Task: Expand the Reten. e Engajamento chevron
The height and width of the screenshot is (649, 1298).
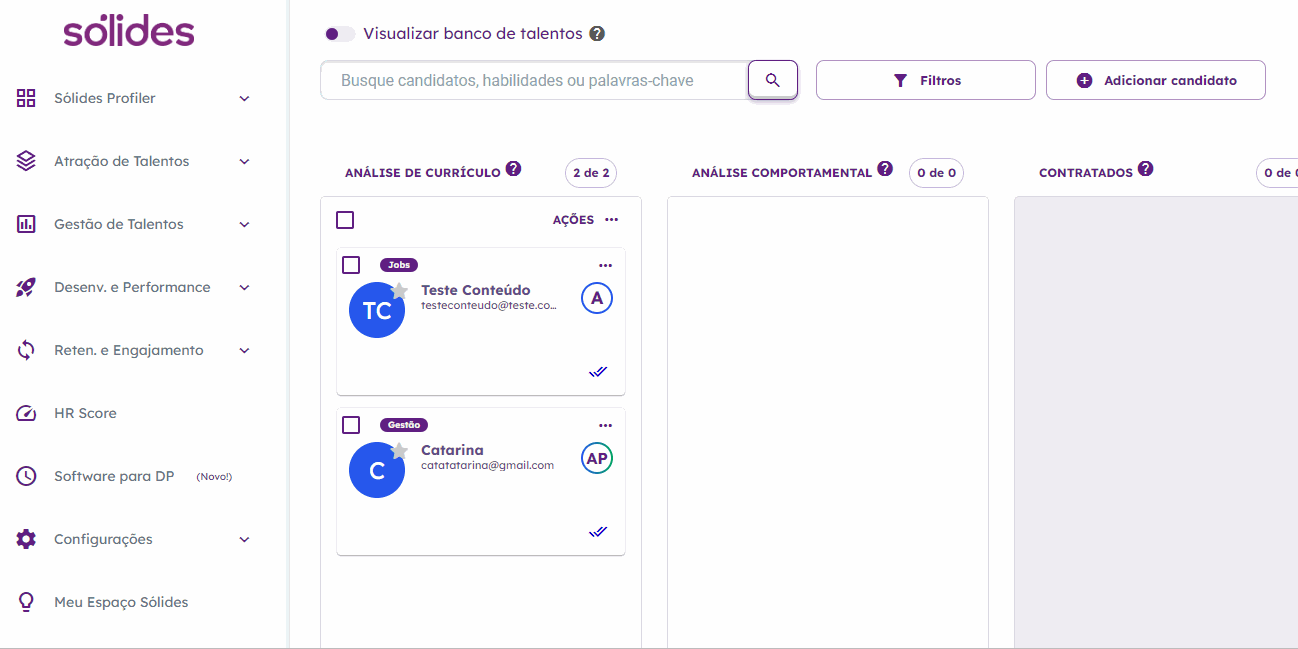Action: tap(245, 351)
